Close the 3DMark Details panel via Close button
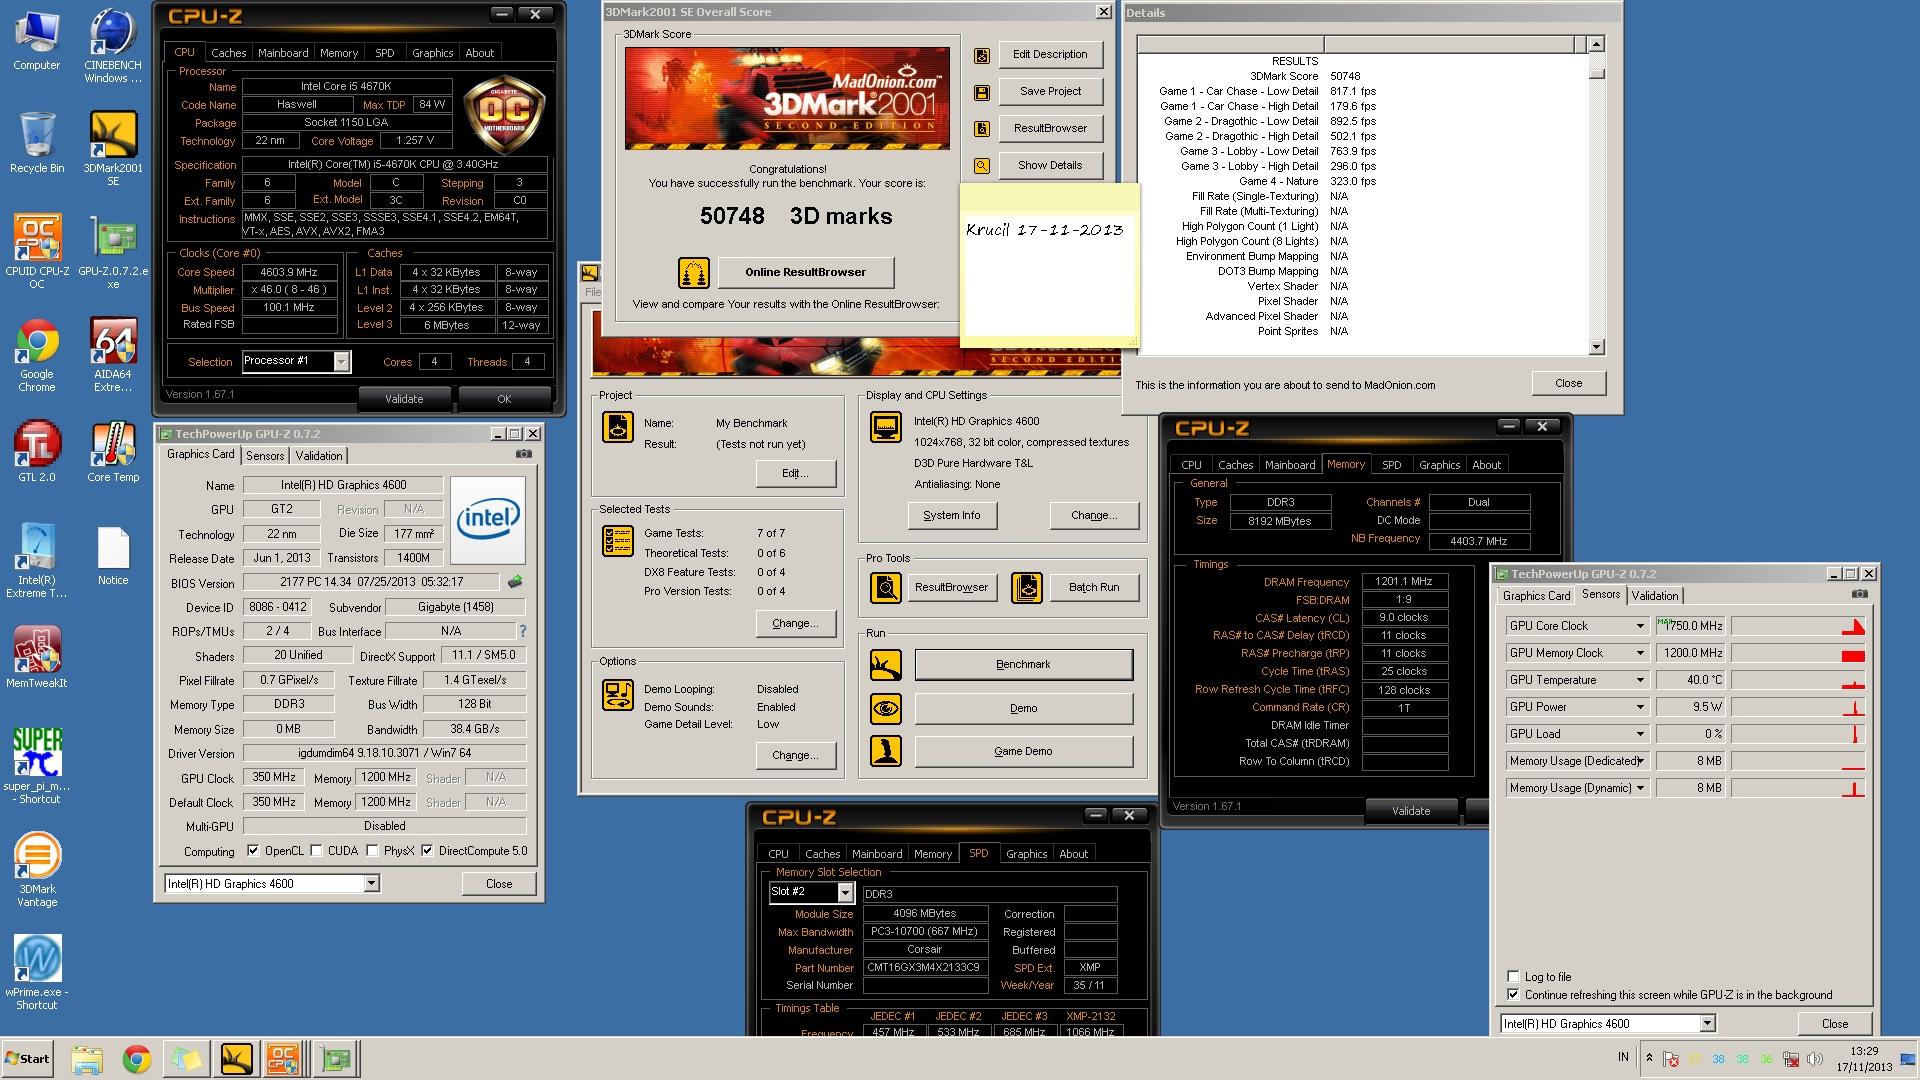Viewport: 1920px width, 1080px height. pyautogui.click(x=1568, y=384)
